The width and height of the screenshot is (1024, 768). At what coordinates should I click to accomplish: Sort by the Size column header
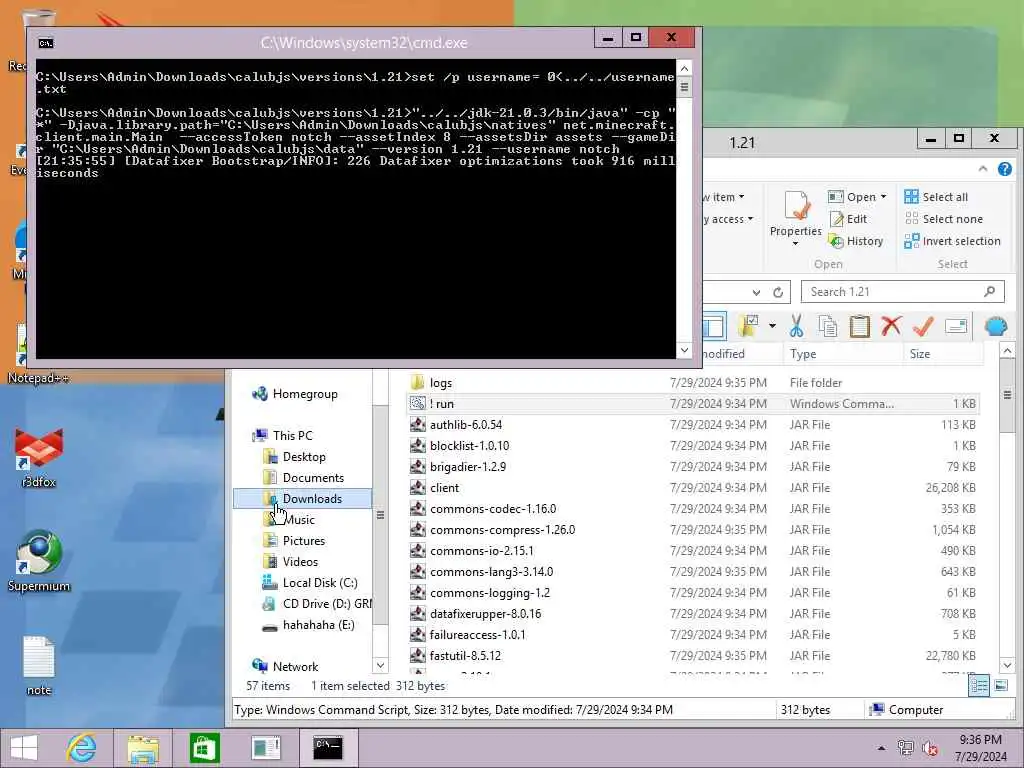(x=944, y=353)
